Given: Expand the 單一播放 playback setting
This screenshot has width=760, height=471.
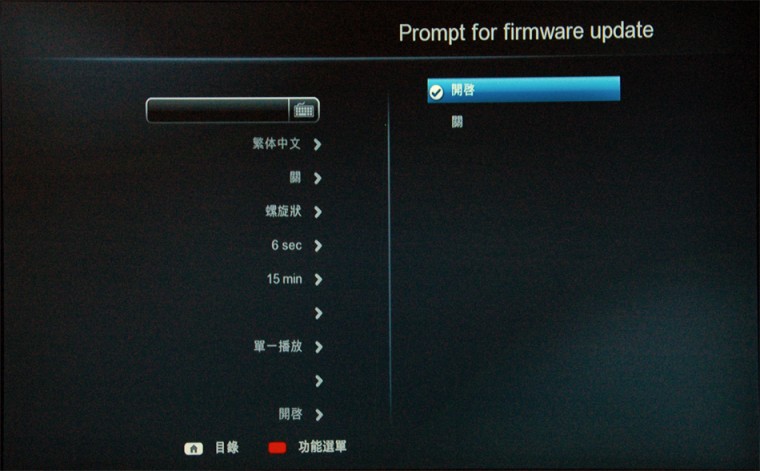Looking at the screenshot, I should click(x=318, y=347).
